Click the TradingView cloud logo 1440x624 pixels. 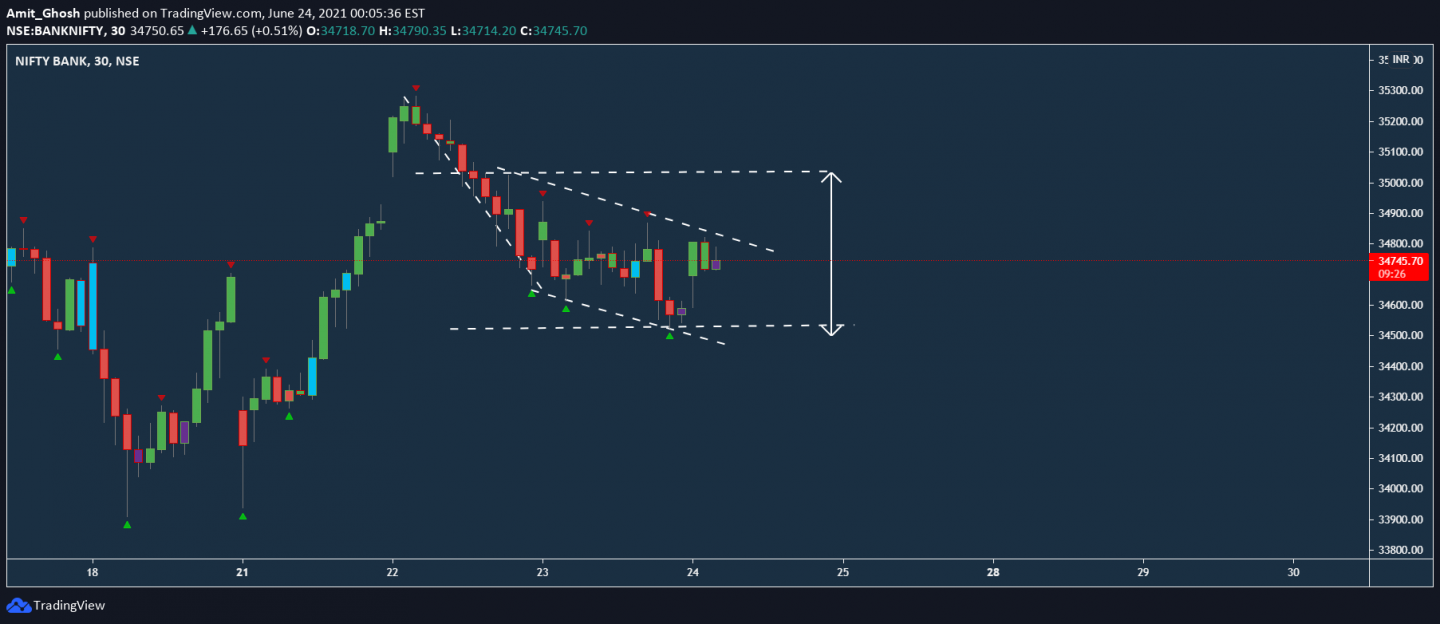tap(21, 604)
